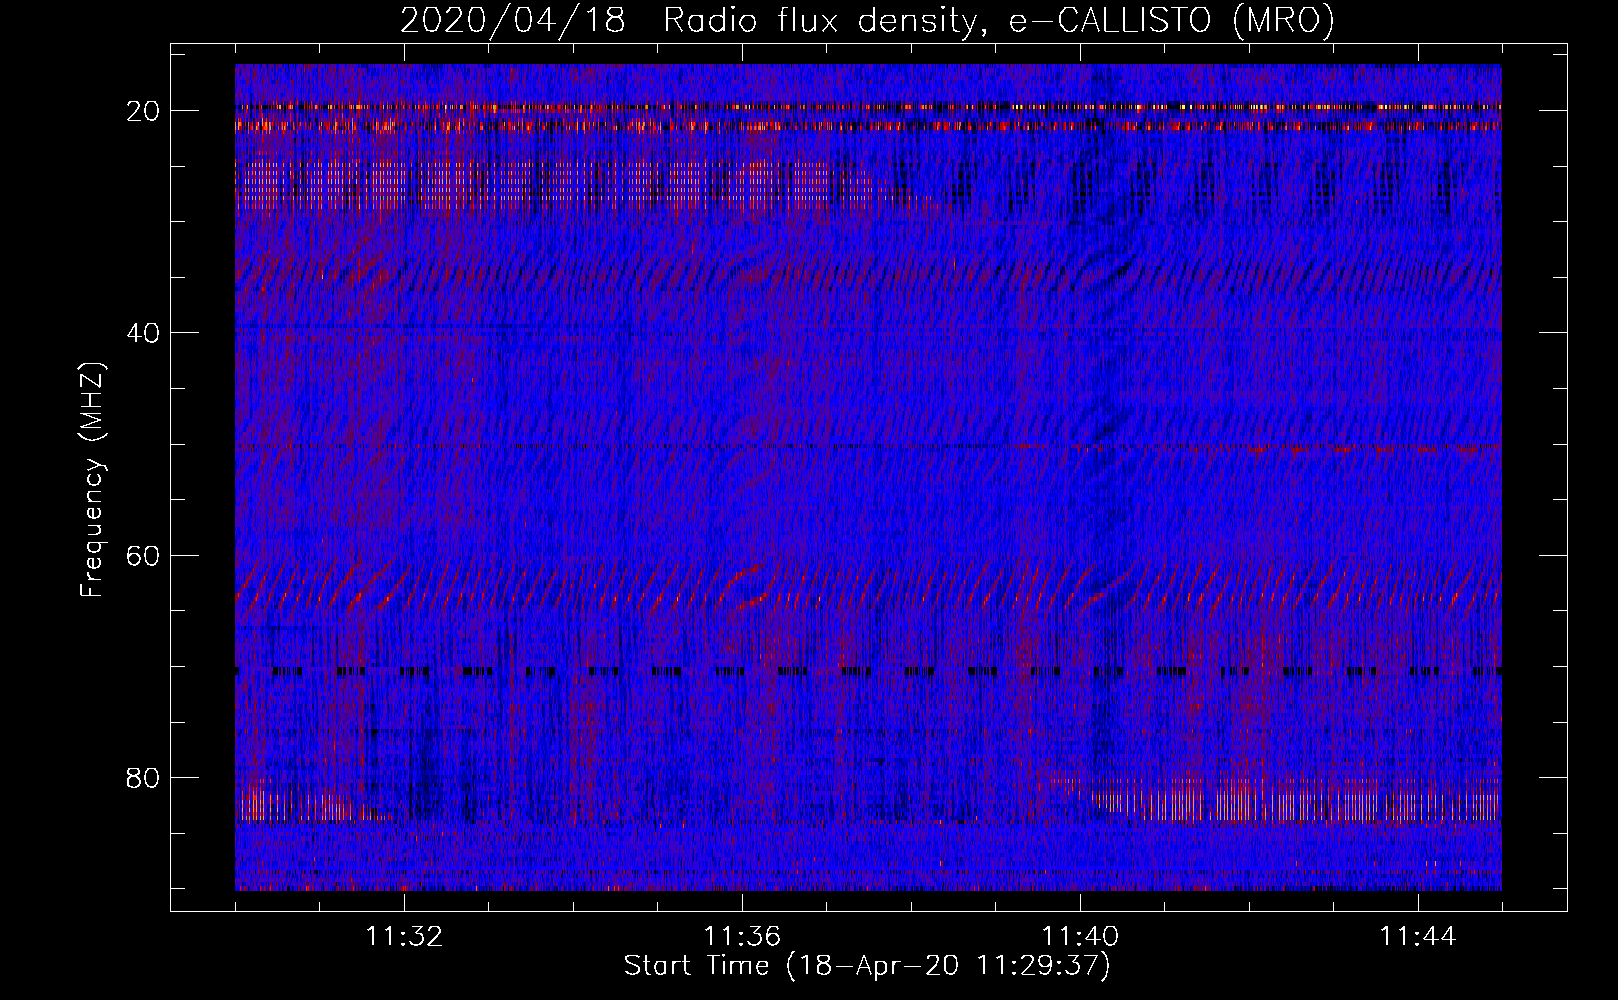Click the 11:40 time tick label
Viewport: 1618px width, 1000px height.
1080,937
